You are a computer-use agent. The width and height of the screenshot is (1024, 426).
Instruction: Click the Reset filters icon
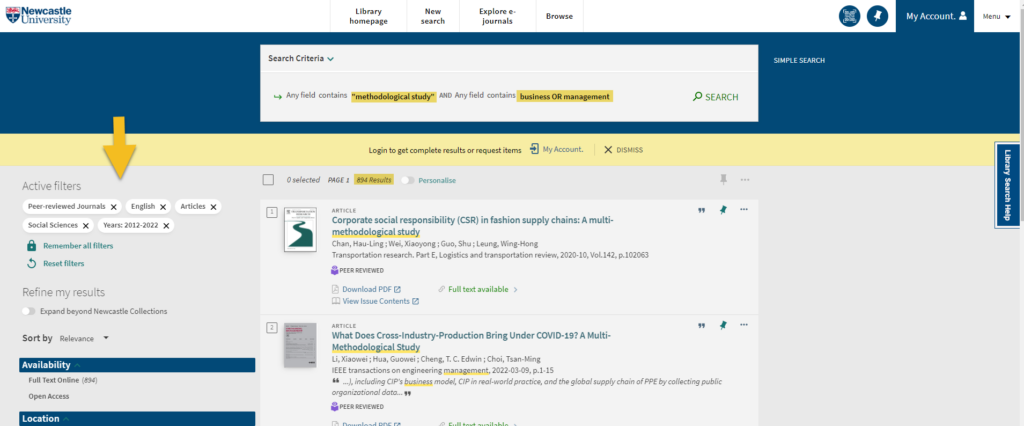(32, 263)
